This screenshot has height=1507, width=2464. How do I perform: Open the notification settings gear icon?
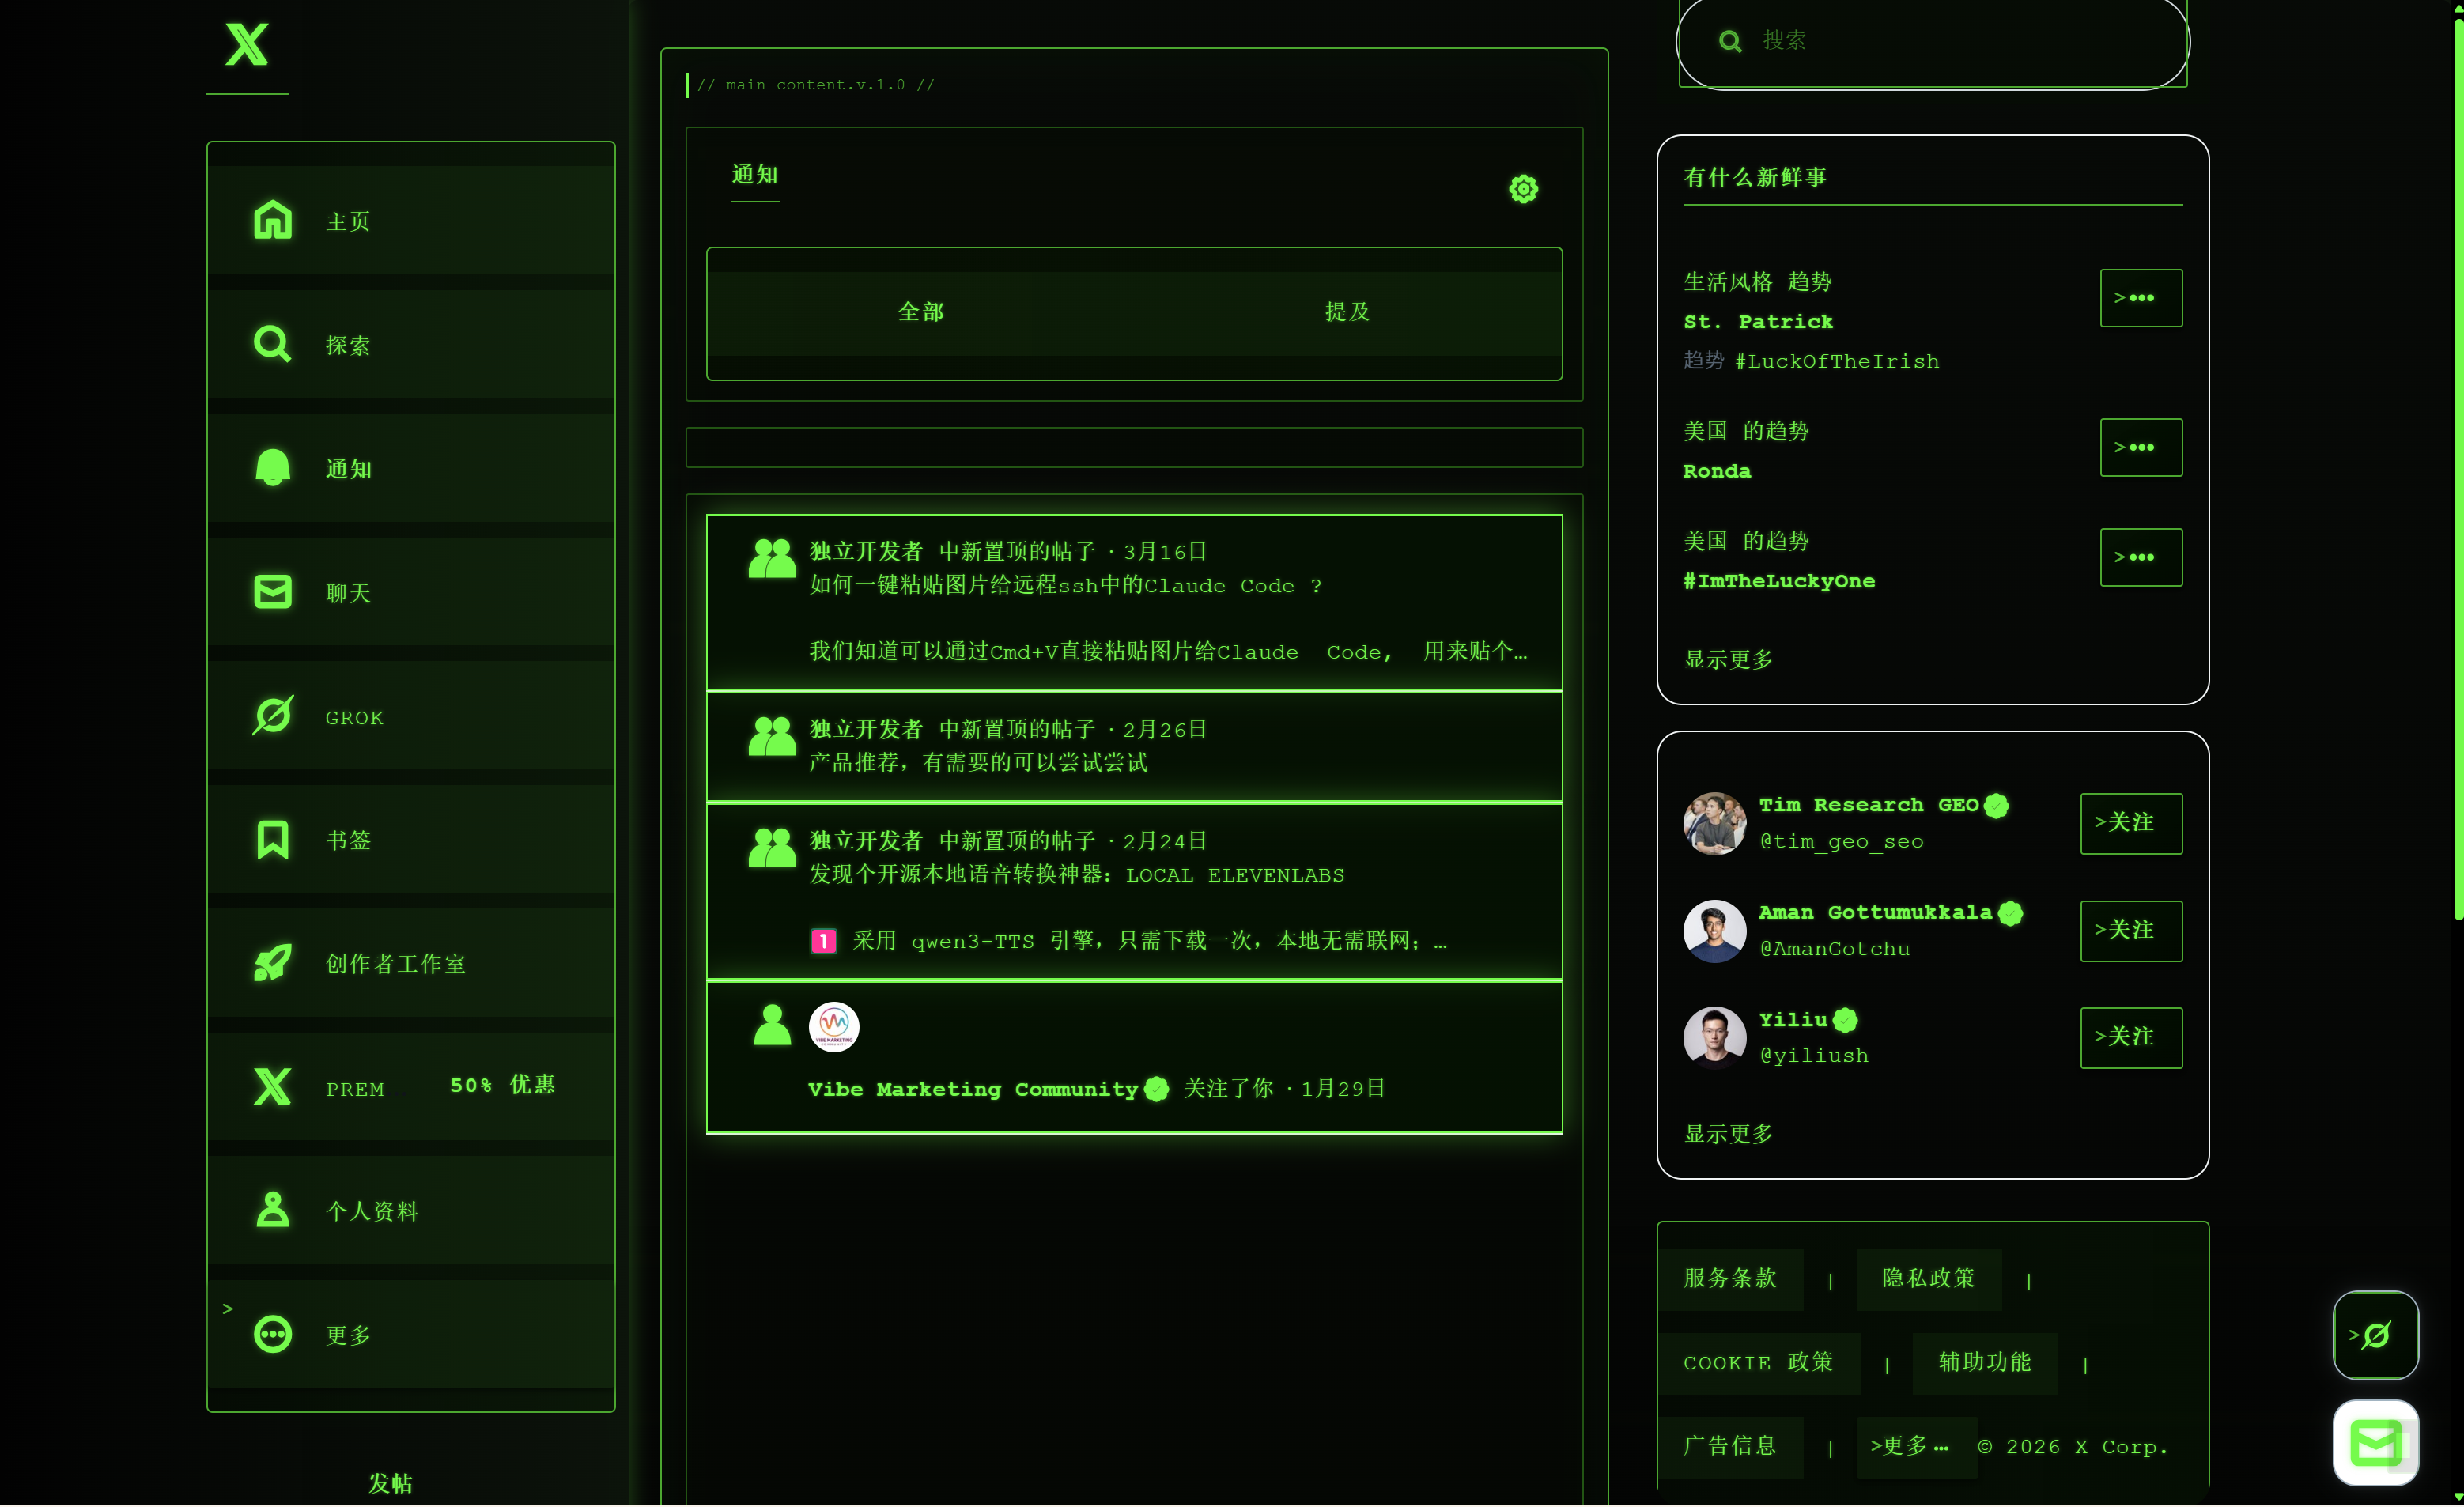tap(1523, 189)
